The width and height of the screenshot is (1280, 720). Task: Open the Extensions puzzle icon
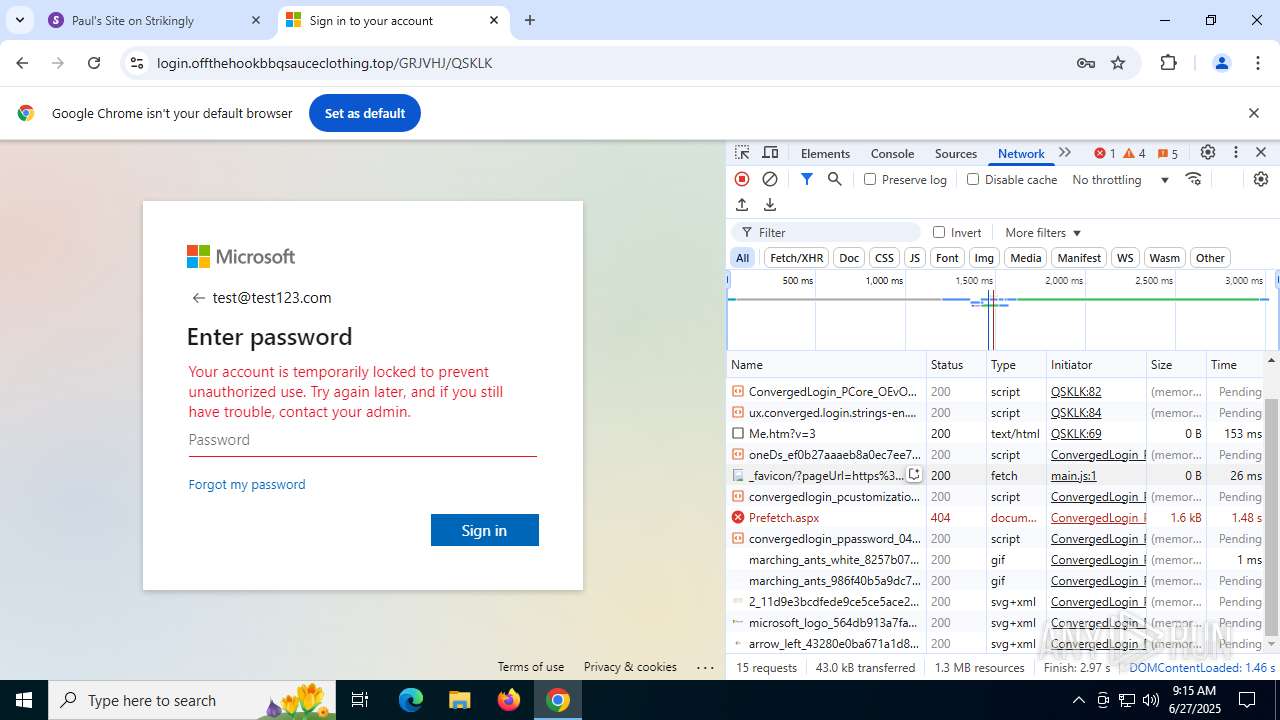click(1169, 63)
